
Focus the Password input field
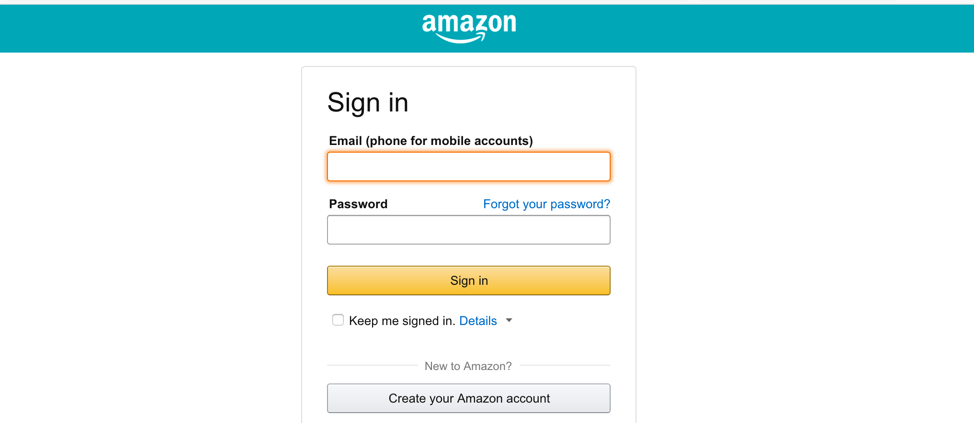pyautogui.click(x=469, y=230)
